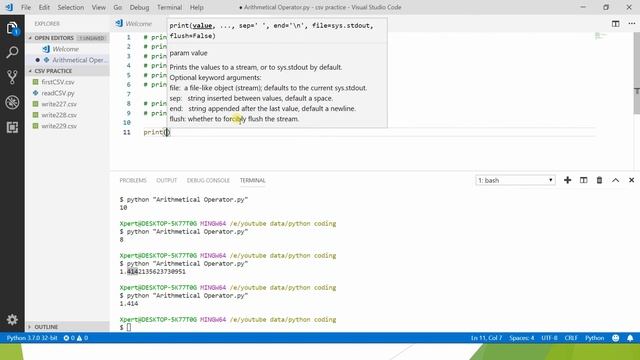Maximize the panel with up chevron

click(616, 180)
